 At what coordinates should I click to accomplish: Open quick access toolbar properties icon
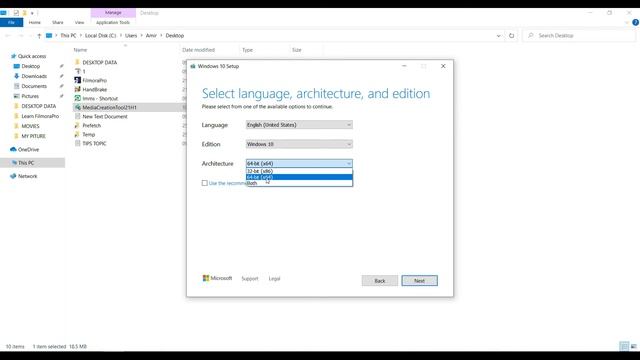tap(16, 13)
